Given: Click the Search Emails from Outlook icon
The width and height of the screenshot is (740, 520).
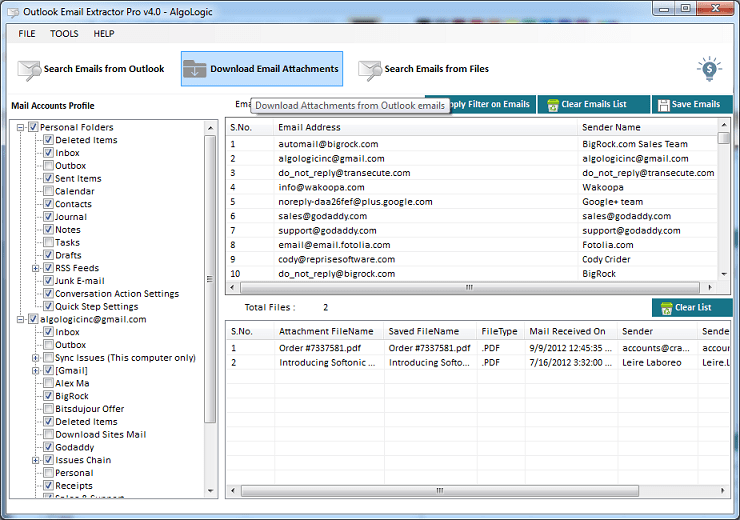Looking at the screenshot, I should (x=29, y=70).
